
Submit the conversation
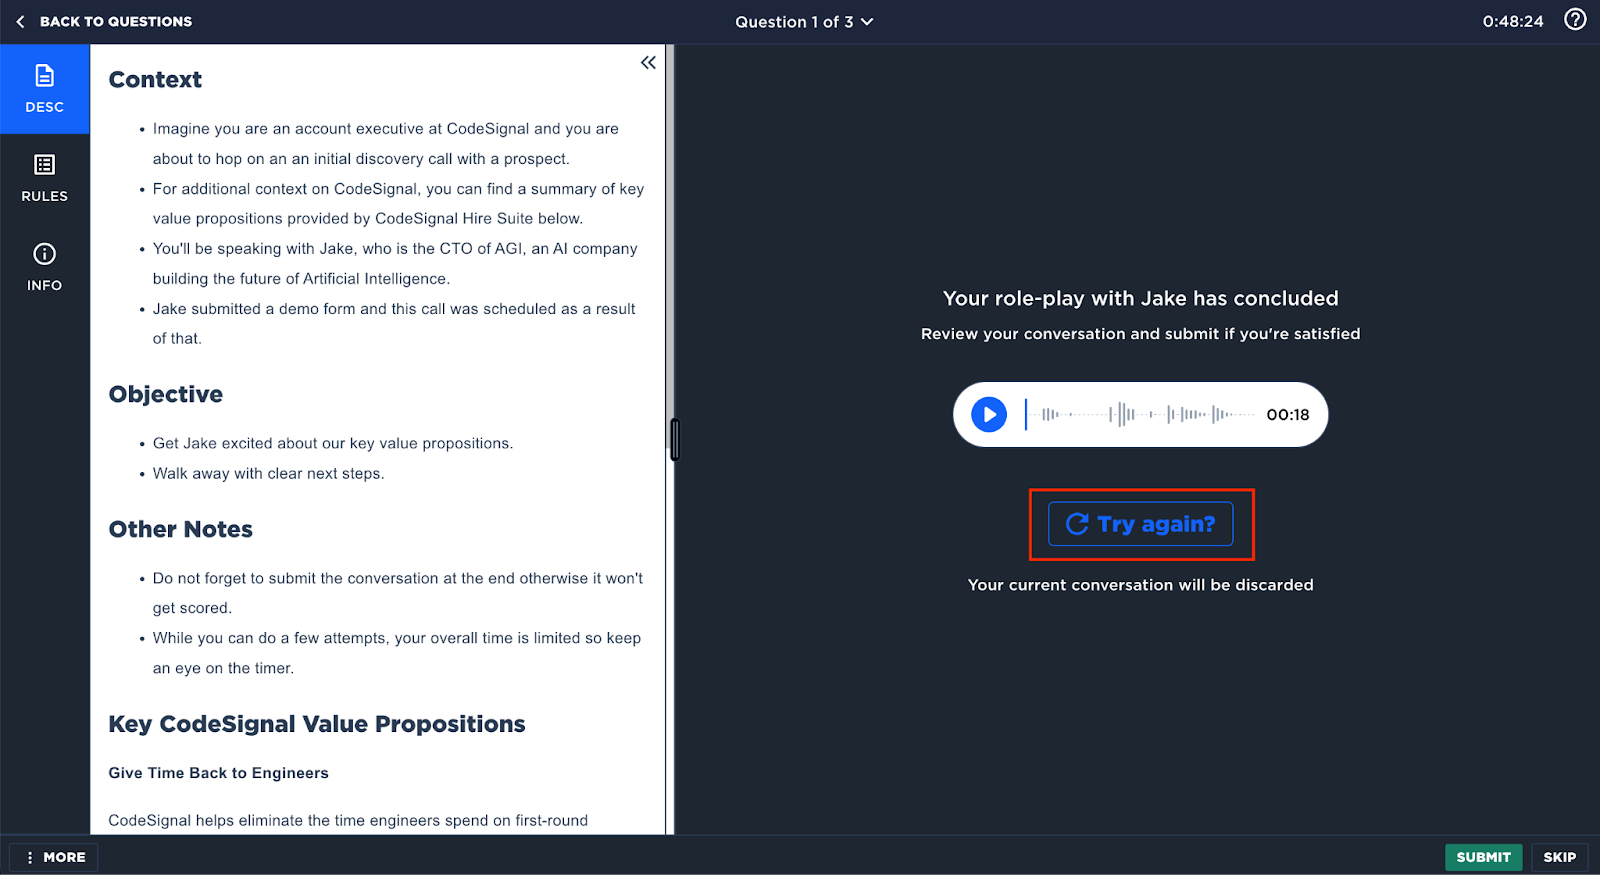[1483, 857]
